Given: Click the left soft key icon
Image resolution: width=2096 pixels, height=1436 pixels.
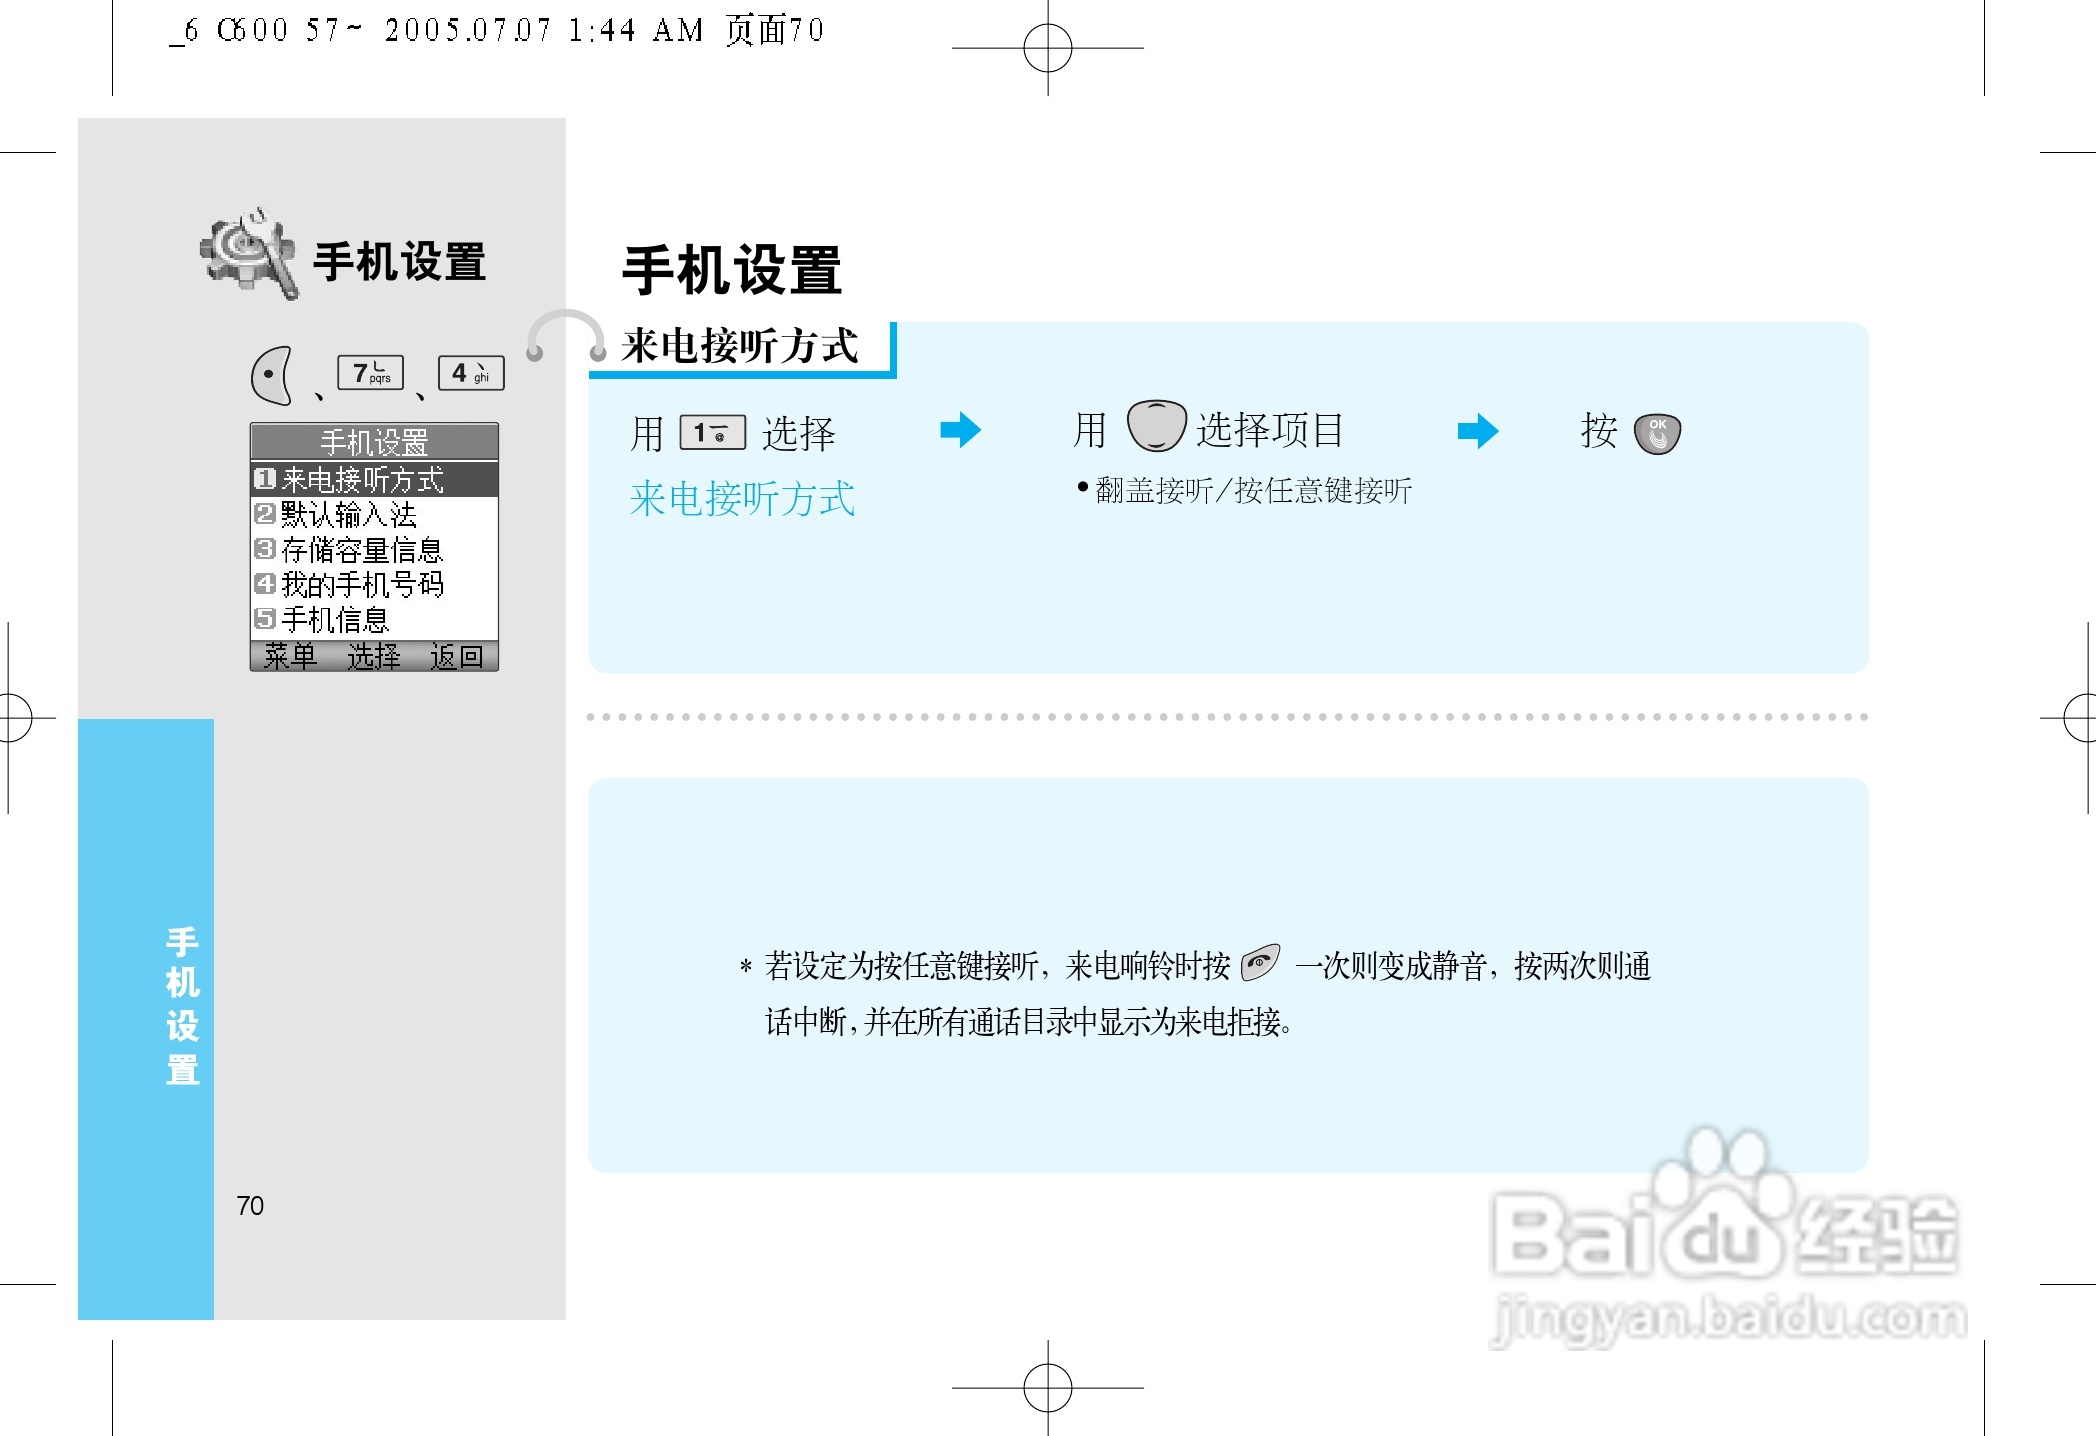Looking at the screenshot, I should pyautogui.click(x=272, y=376).
